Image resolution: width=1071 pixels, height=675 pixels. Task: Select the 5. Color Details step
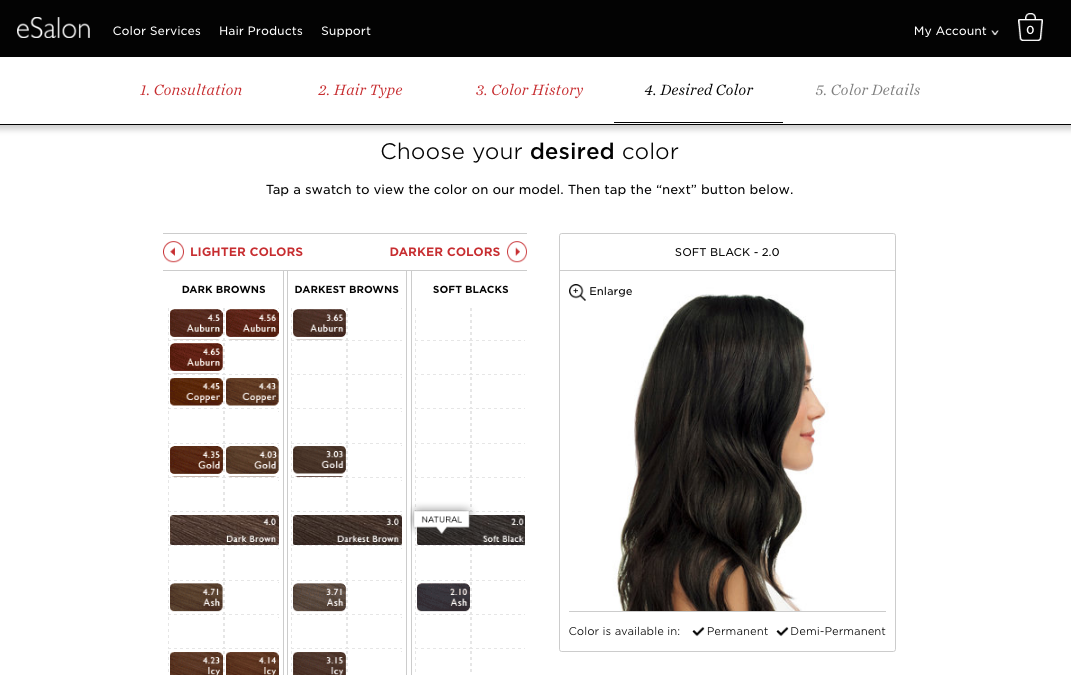click(x=867, y=90)
